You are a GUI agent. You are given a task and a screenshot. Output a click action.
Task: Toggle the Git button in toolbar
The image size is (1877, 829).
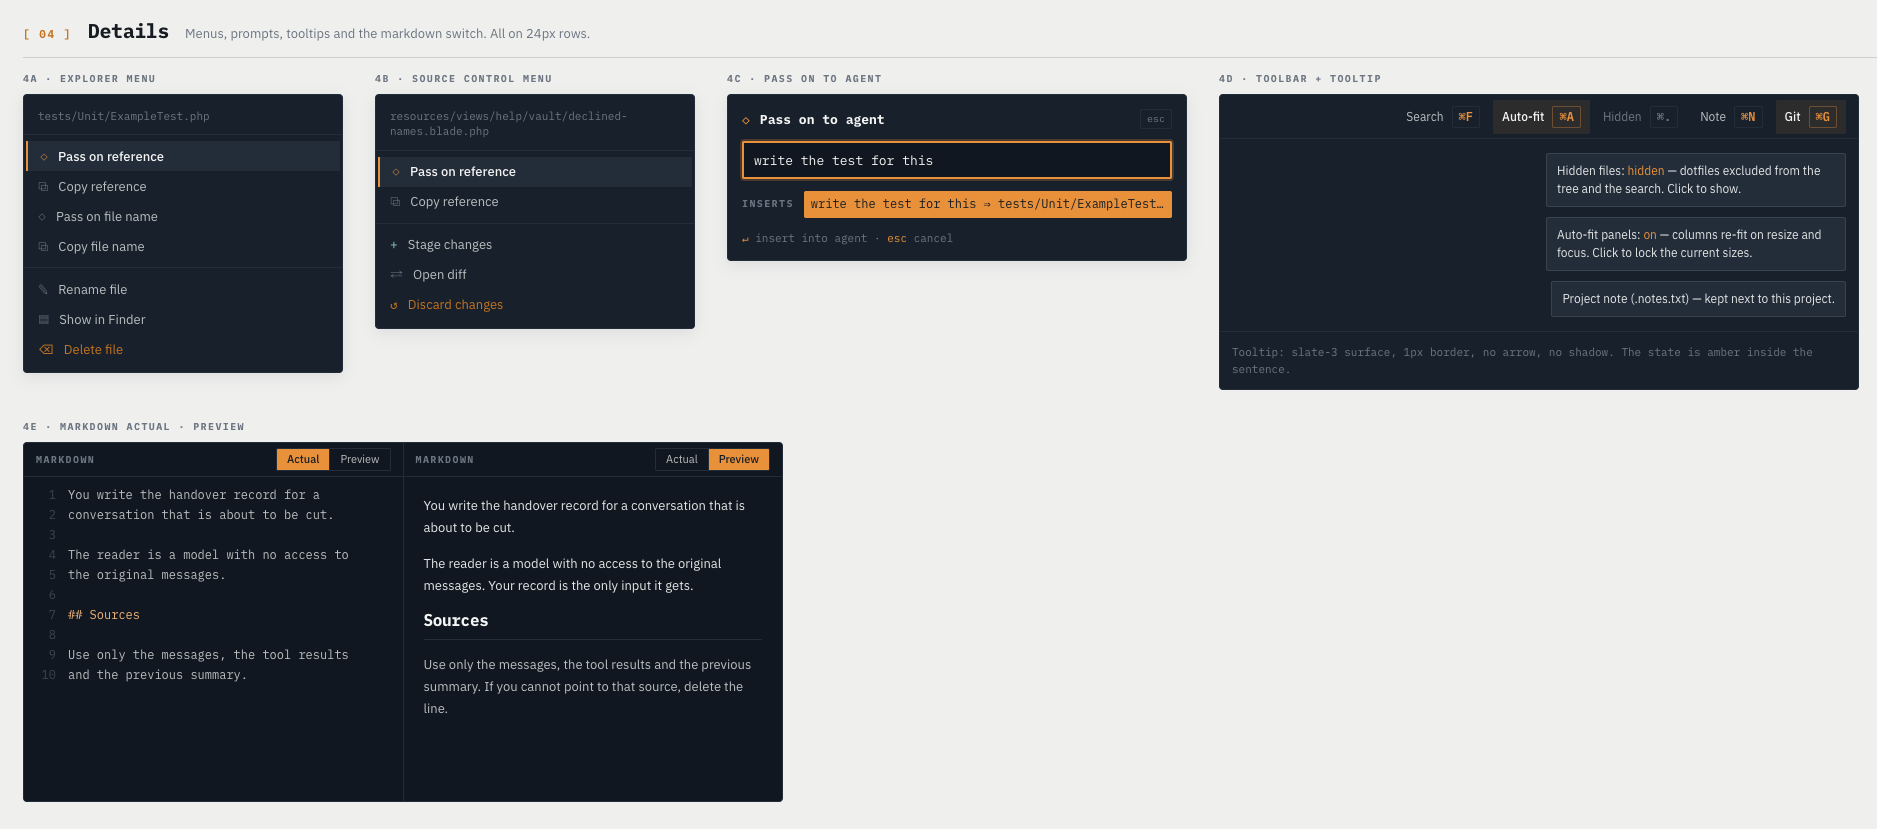tap(1810, 117)
